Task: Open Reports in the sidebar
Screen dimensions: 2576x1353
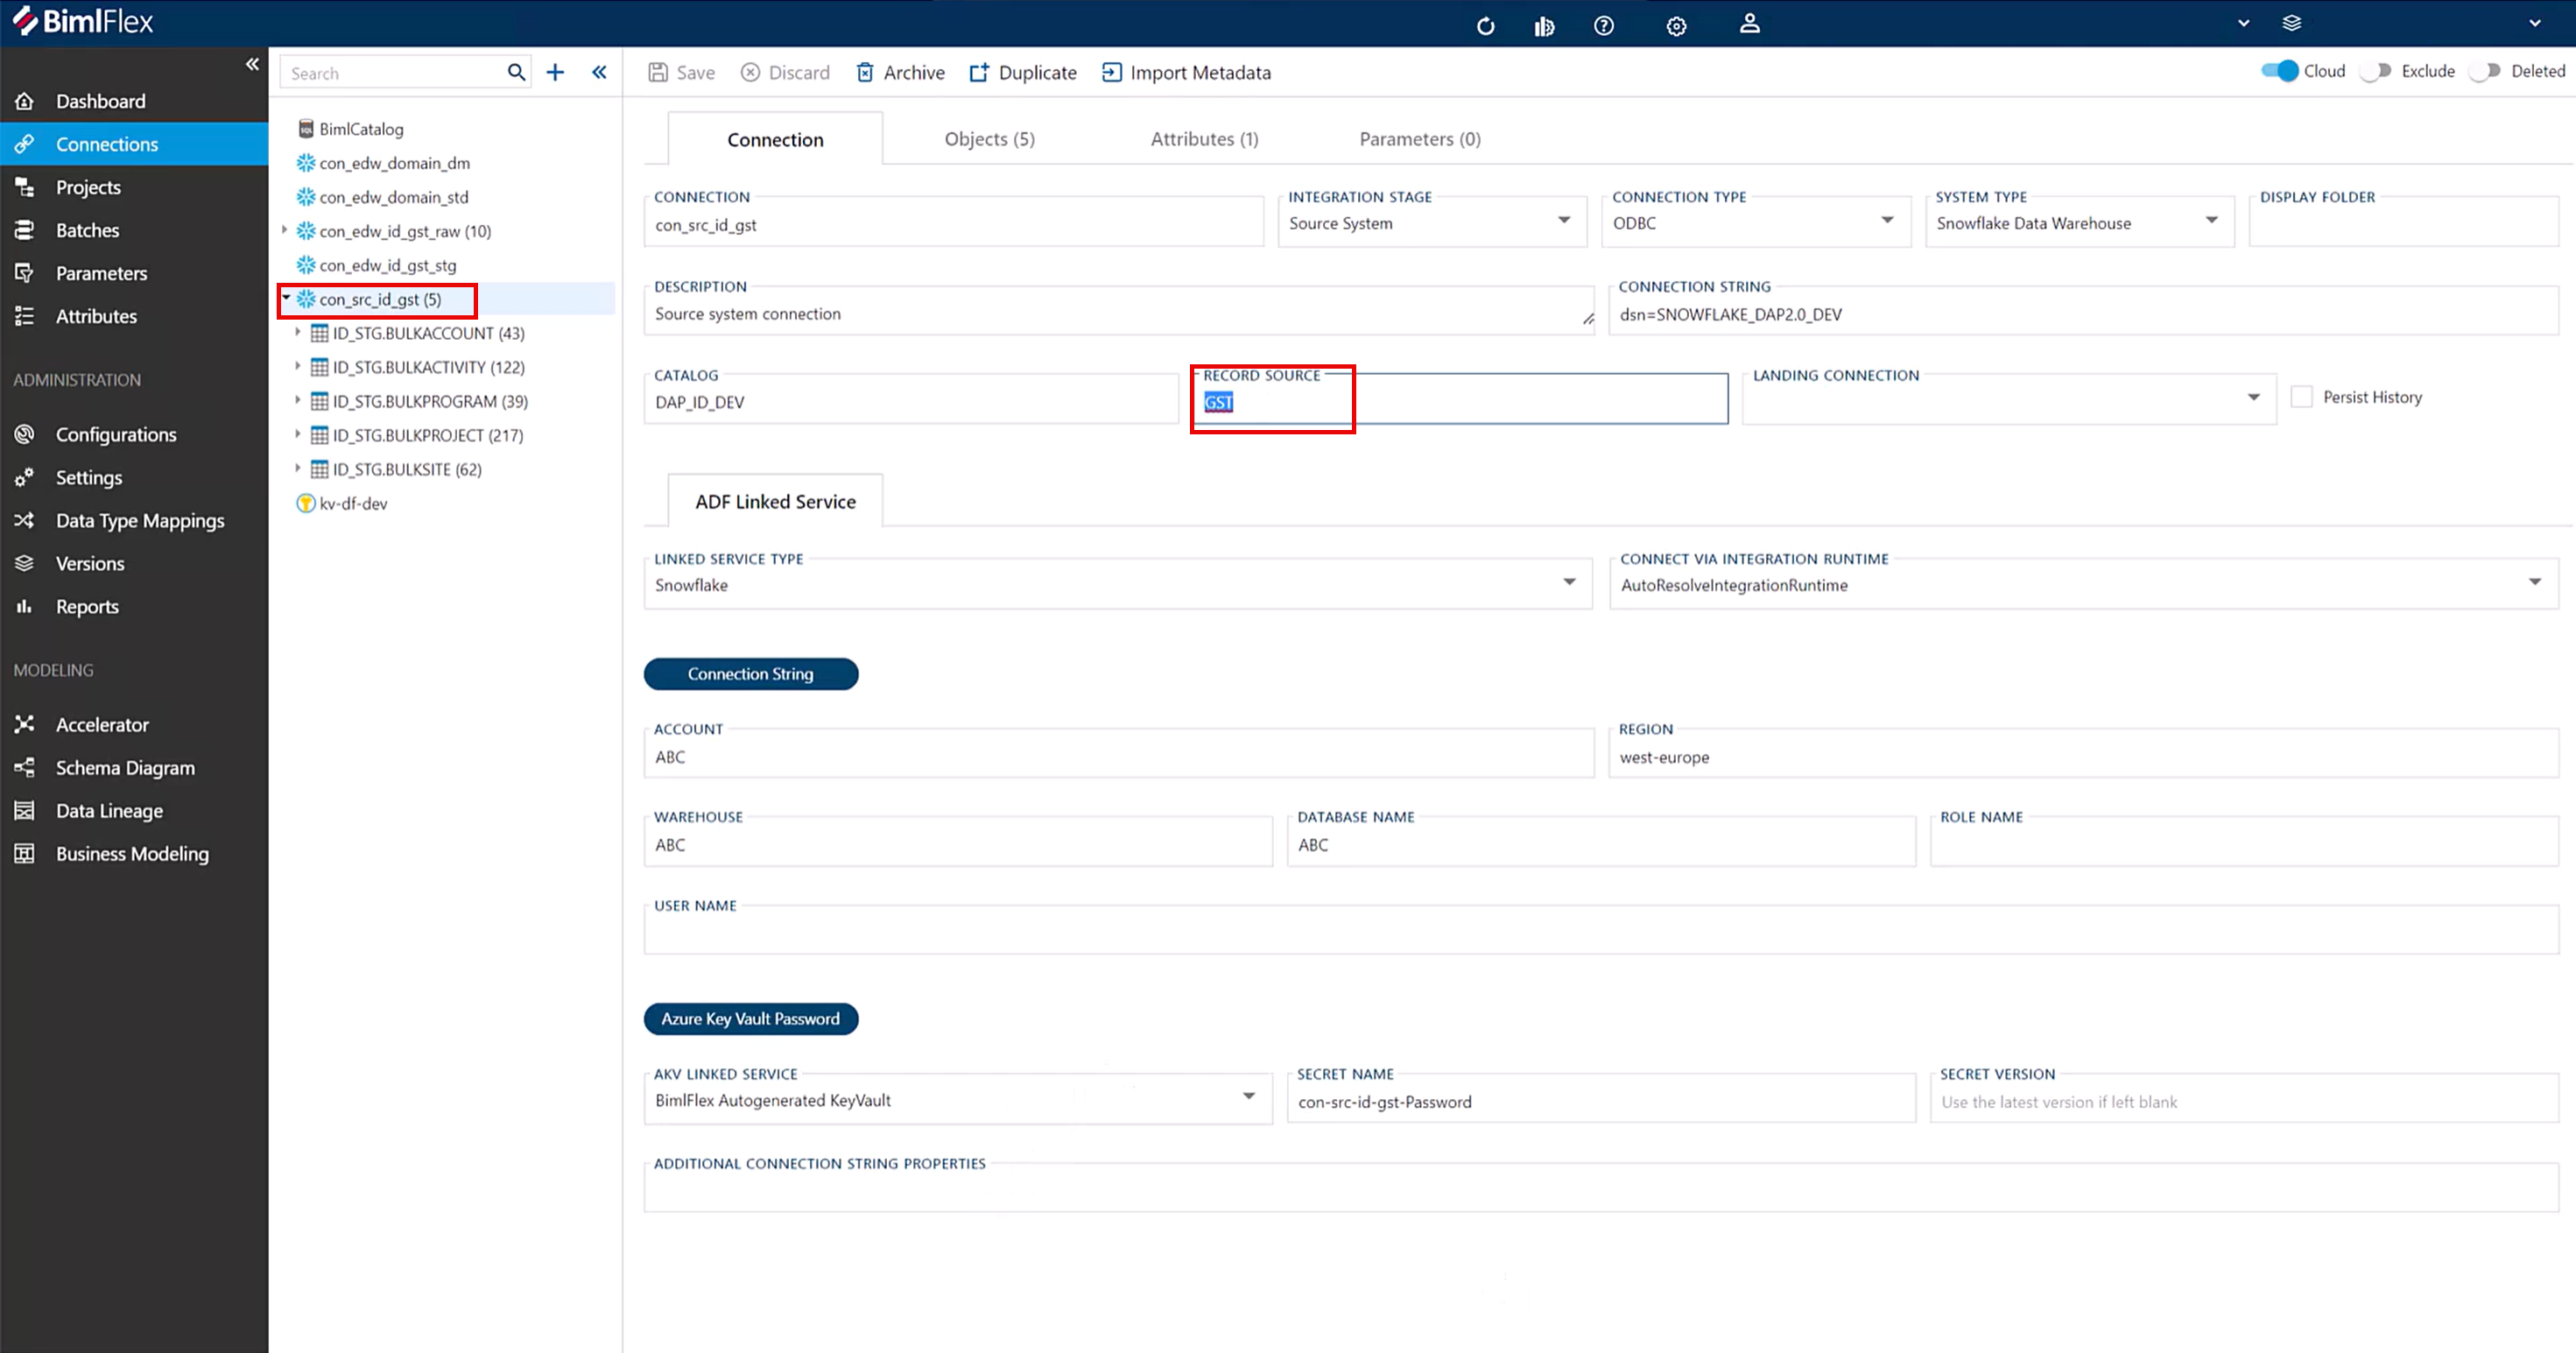Action: [x=134, y=606]
